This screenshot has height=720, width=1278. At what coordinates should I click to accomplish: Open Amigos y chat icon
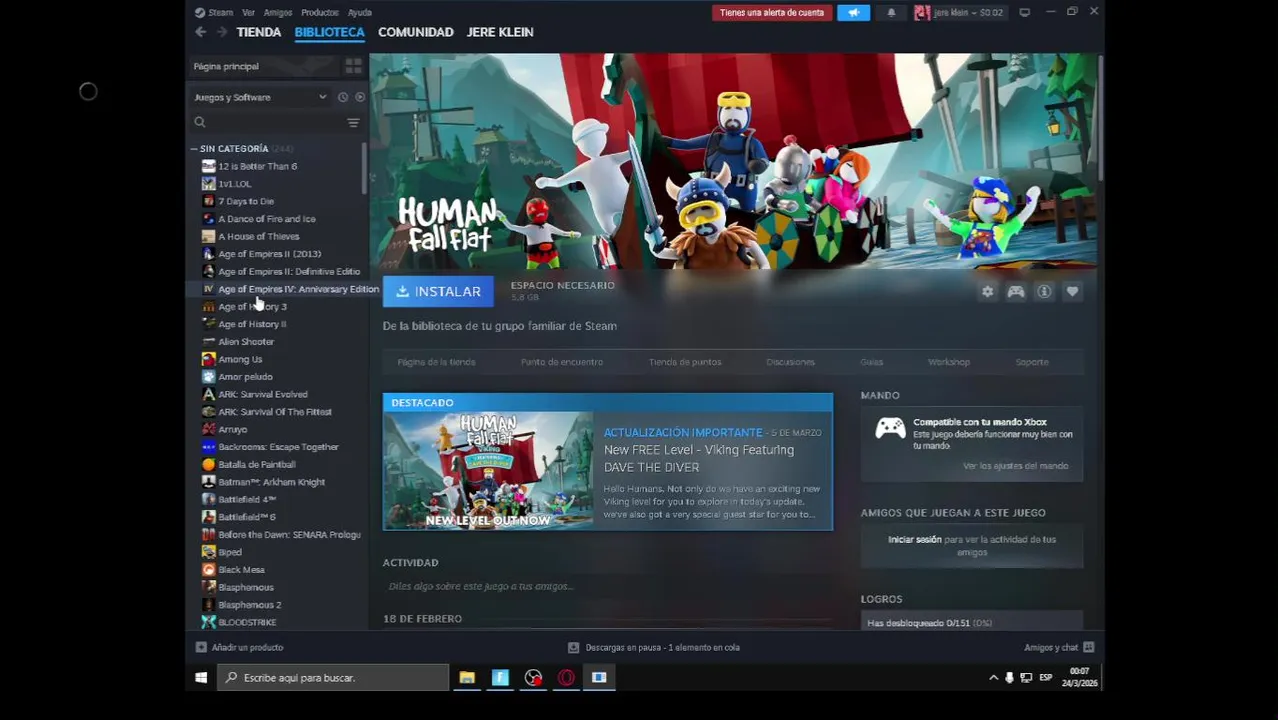1089,647
